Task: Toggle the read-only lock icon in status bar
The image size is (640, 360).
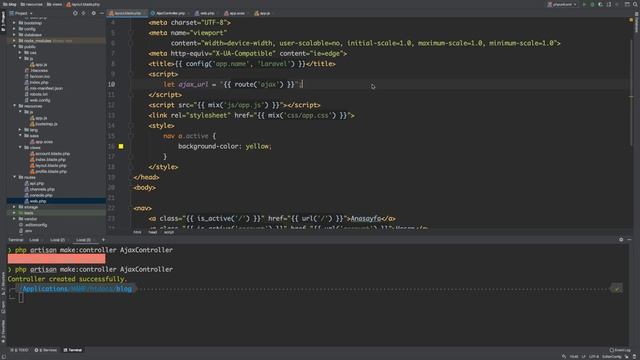Action: [627, 356]
